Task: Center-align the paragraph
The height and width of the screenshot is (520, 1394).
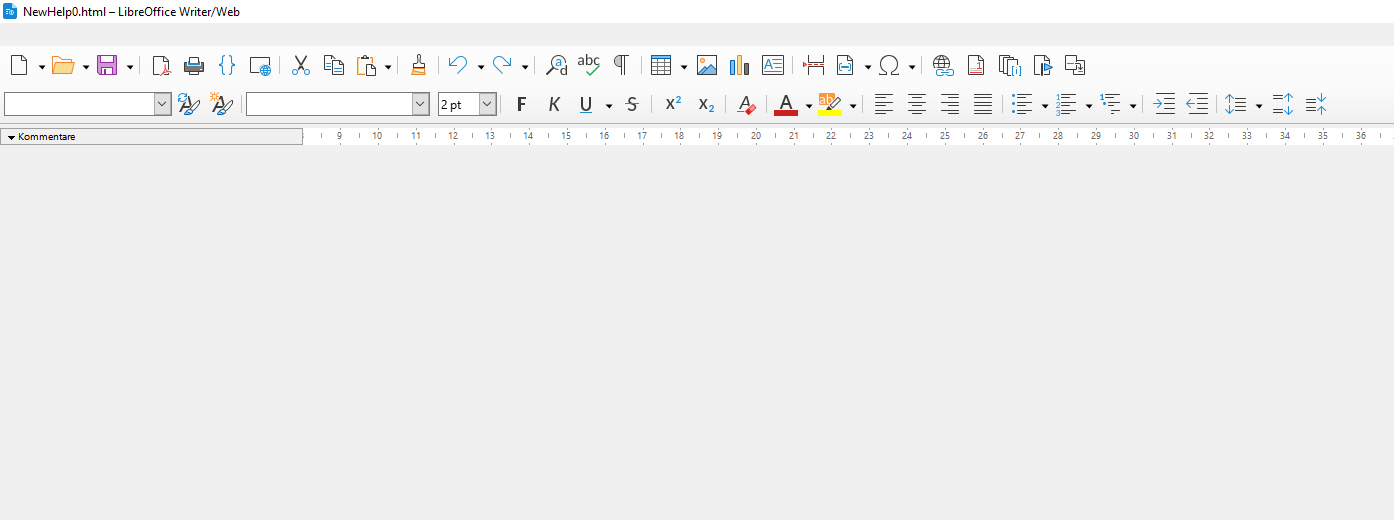Action: [x=917, y=104]
